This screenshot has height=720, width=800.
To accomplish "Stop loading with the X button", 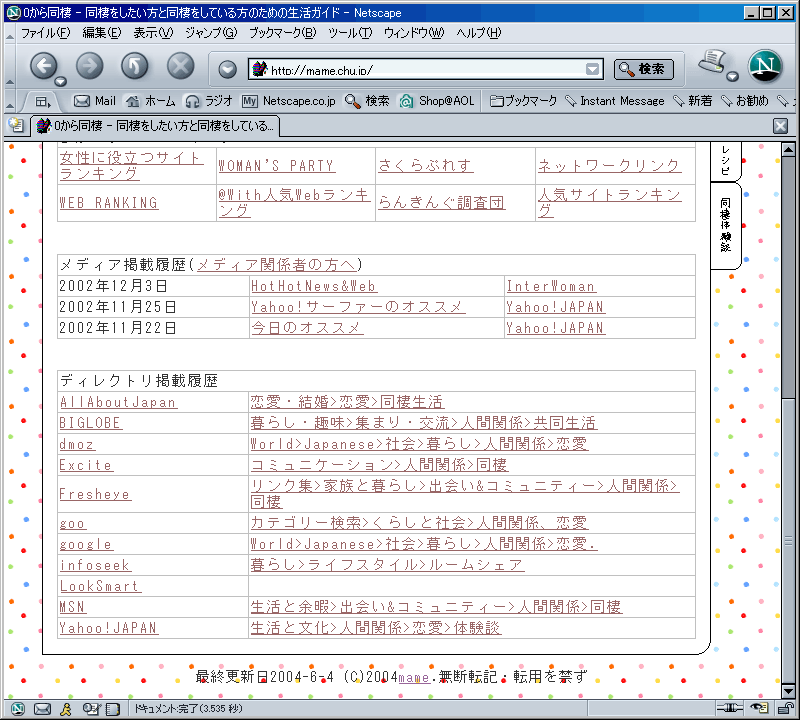I will (x=181, y=66).
